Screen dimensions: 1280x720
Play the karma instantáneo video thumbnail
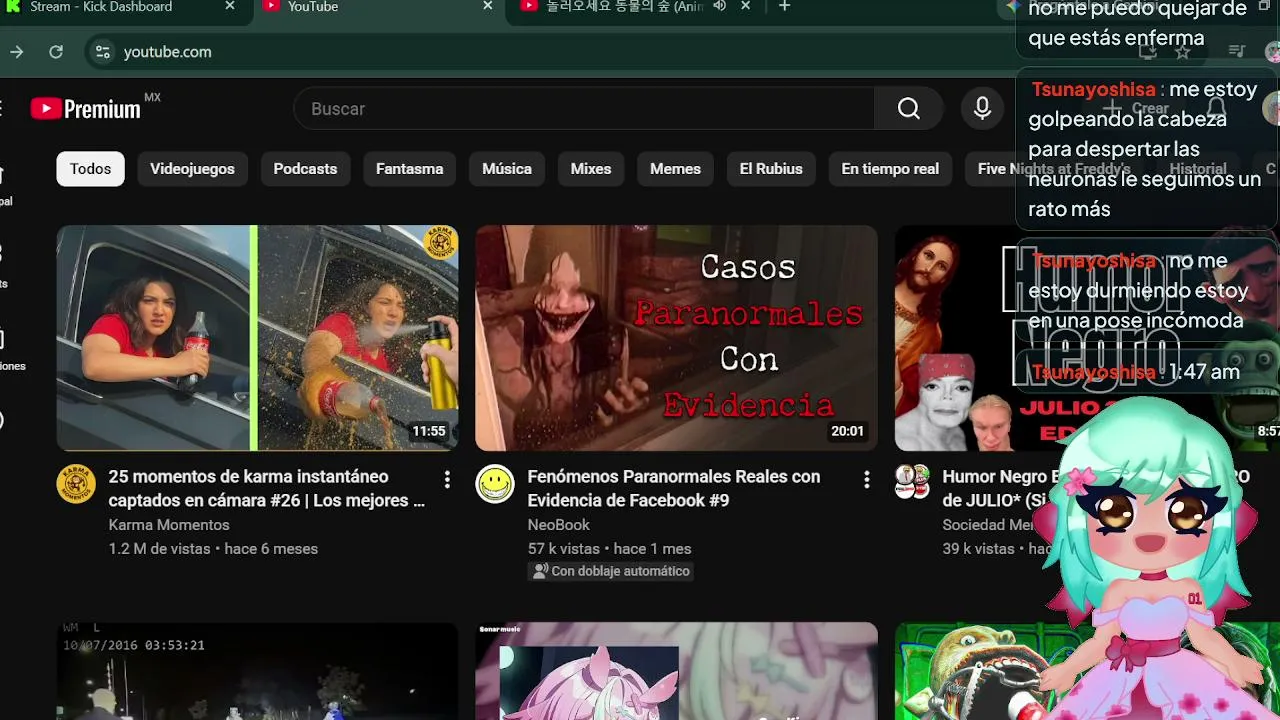coord(257,338)
